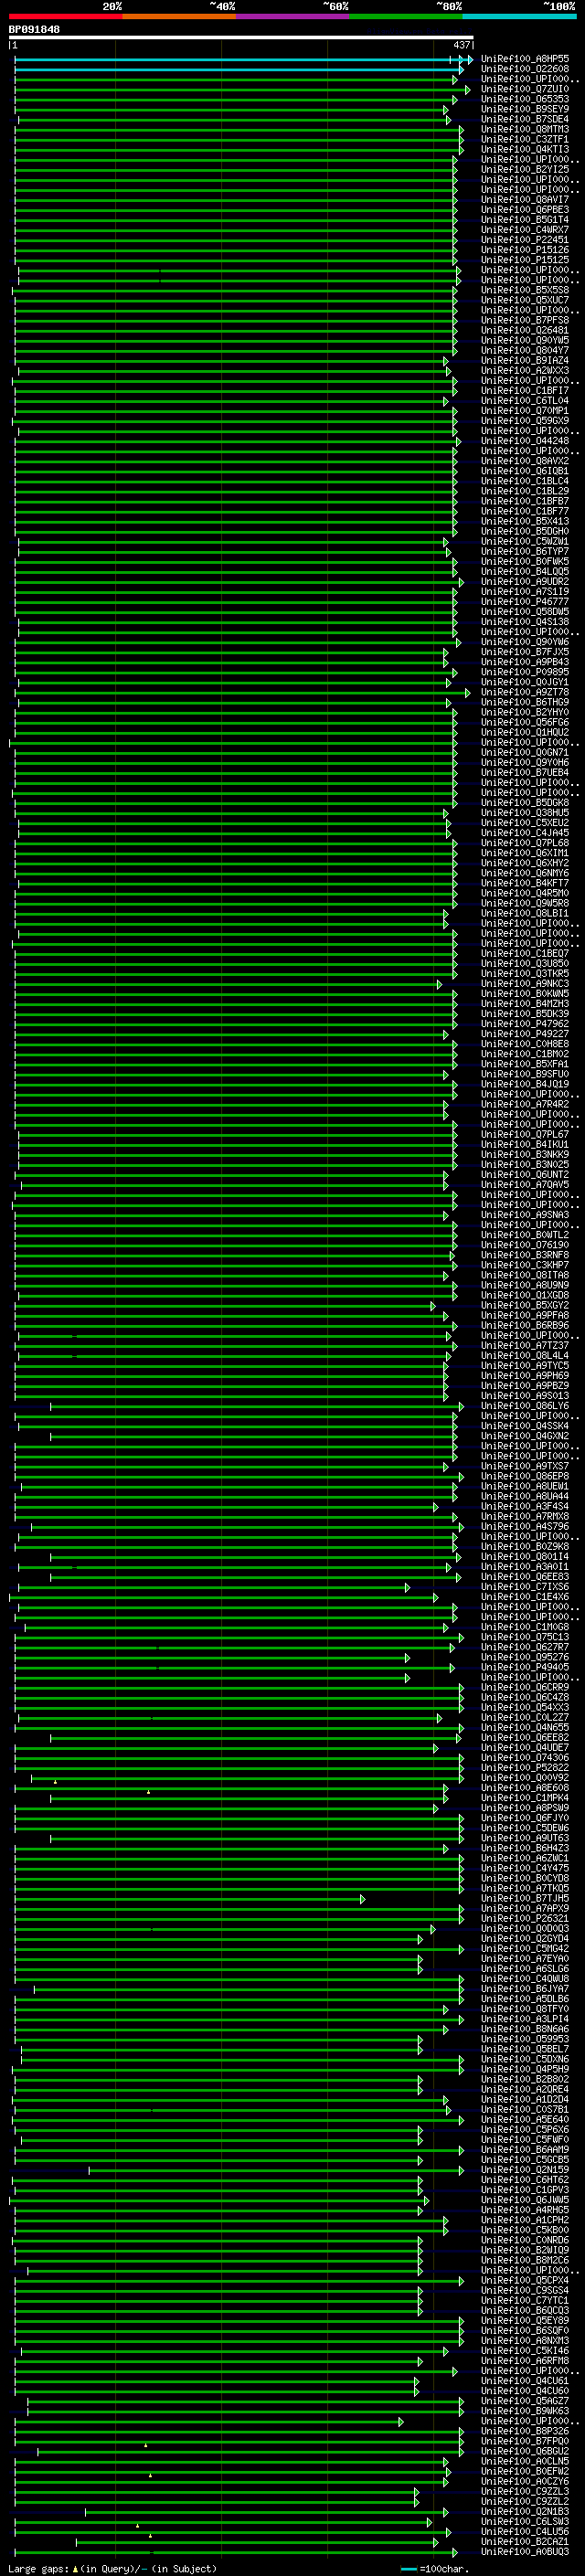Open hit UniRef100_Q86EP8

point(525,1476)
